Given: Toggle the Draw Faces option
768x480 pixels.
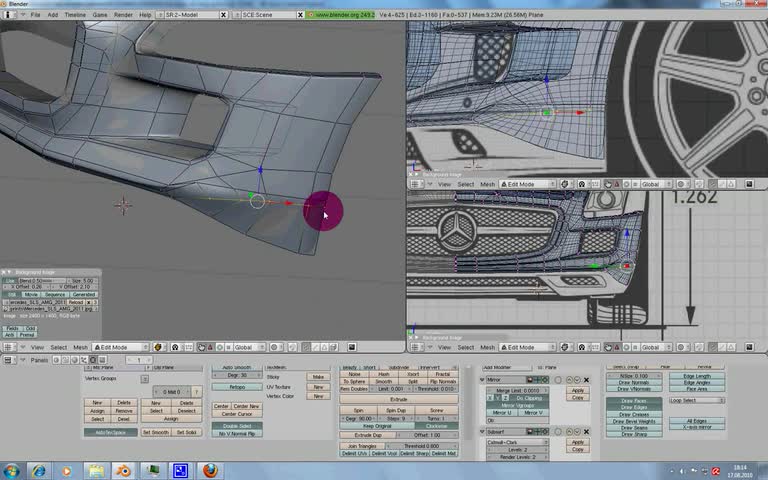Looking at the screenshot, I should (633, 401).
